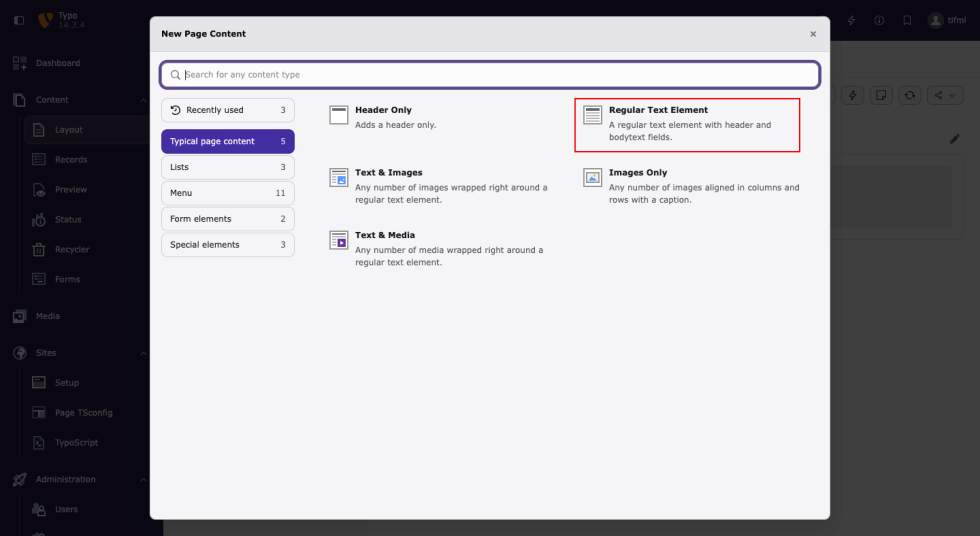
Task: Click the TypoScript label in sidebar
Action: click(x=76, y=443)
